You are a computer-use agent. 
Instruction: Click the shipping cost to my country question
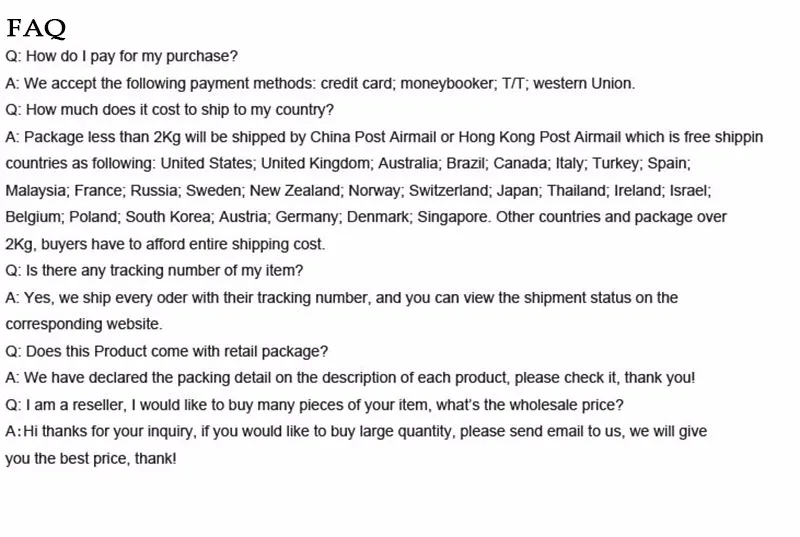coord(170,110)
